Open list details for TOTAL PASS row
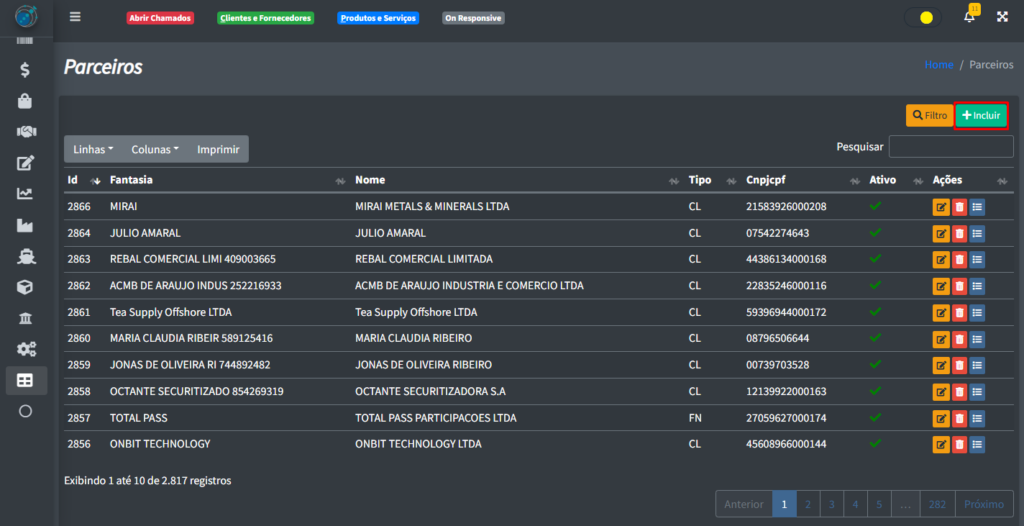The image size is (1024, 526). (977, 417)
